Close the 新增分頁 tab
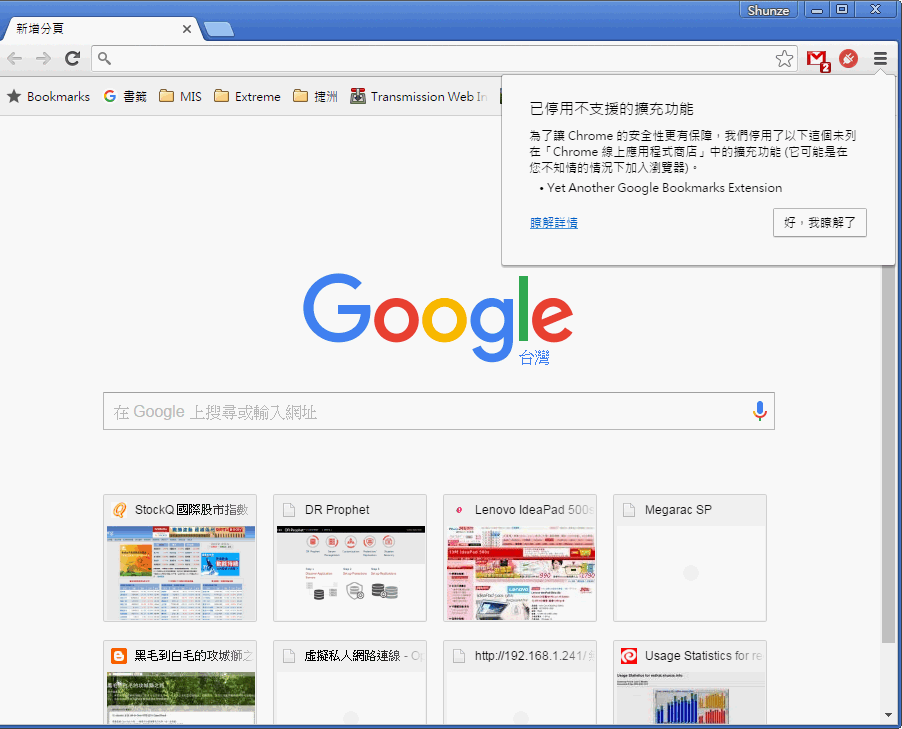The width and height of the screenshot is (902, 729). point(187,29)
